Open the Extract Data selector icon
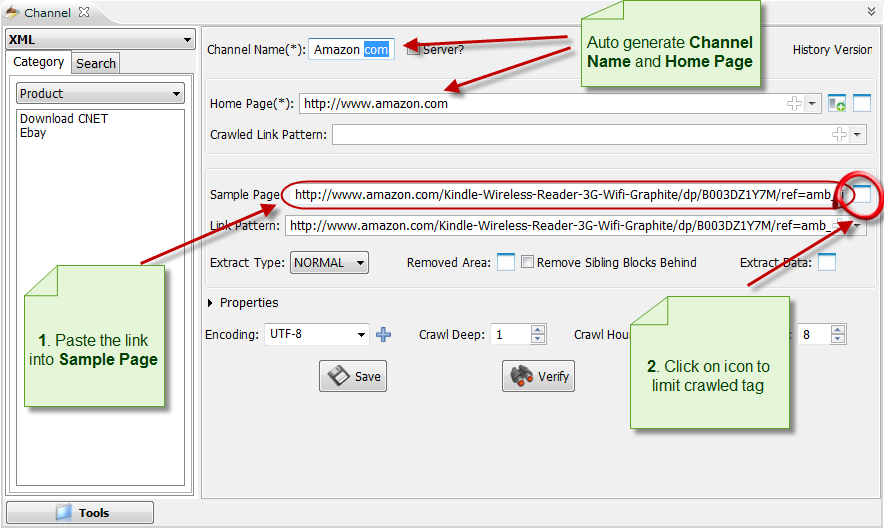This screenshot has width=884, height=529. pyautogui.click(x=827, y=263)
